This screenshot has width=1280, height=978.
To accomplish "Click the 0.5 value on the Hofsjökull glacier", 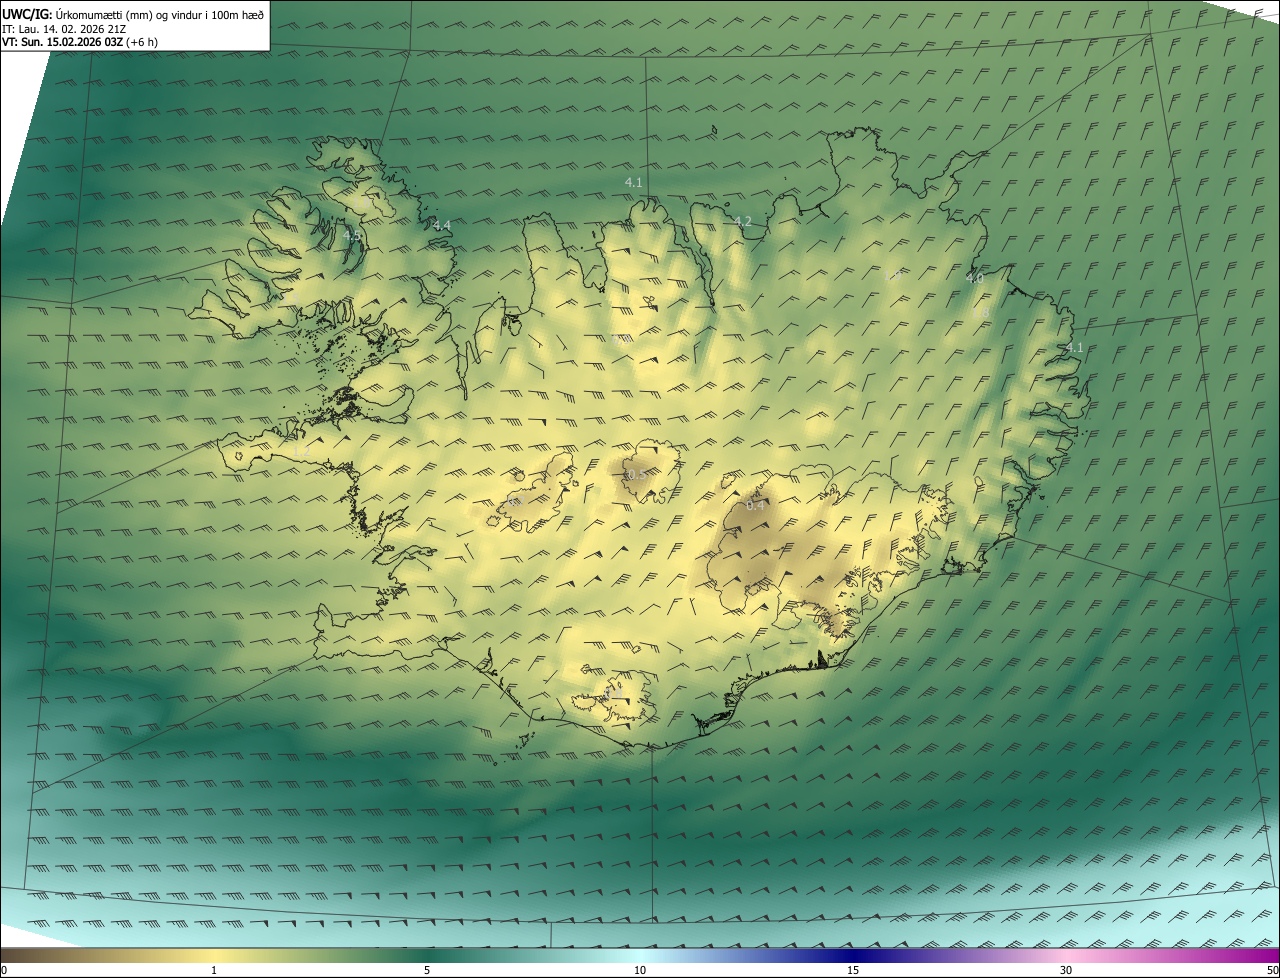I will pyautogui.click(x=636, y=475).
